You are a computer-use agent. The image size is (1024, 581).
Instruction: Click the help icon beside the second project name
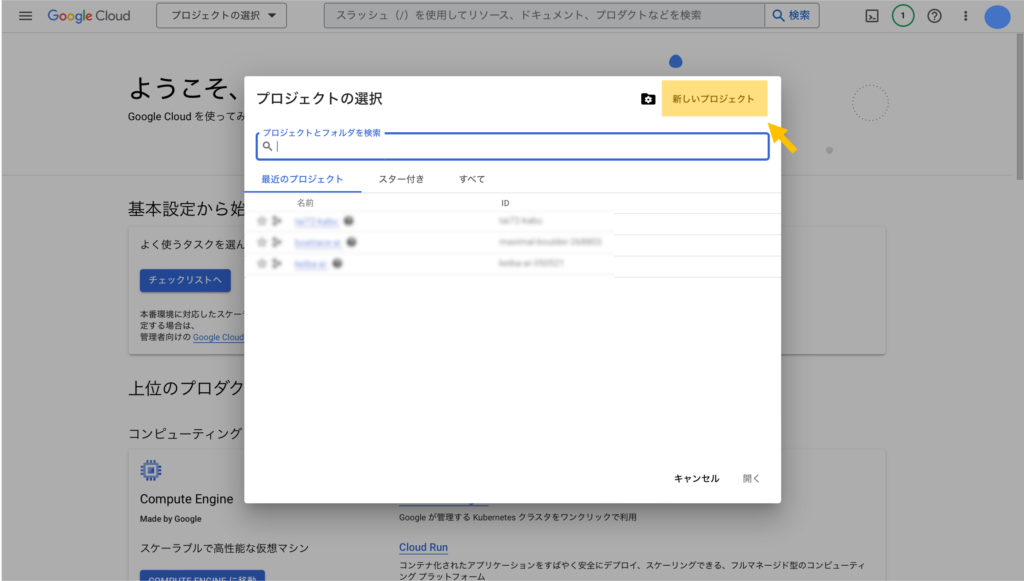(x=351, y=242)
